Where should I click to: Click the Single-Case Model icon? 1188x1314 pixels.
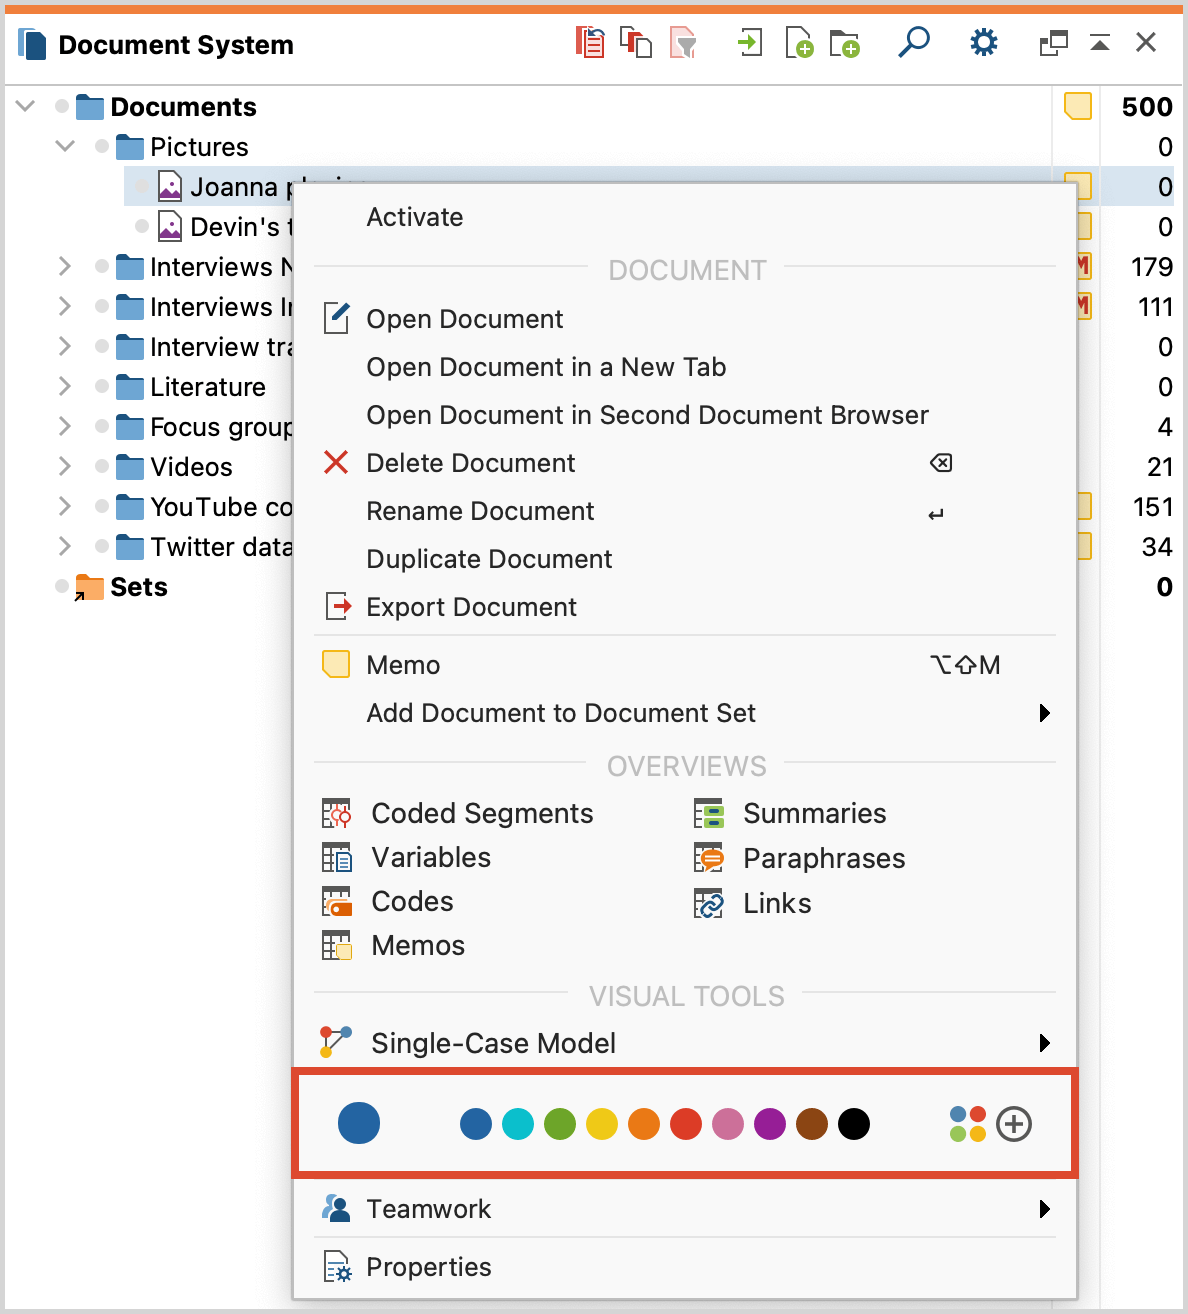[336, 1042]
